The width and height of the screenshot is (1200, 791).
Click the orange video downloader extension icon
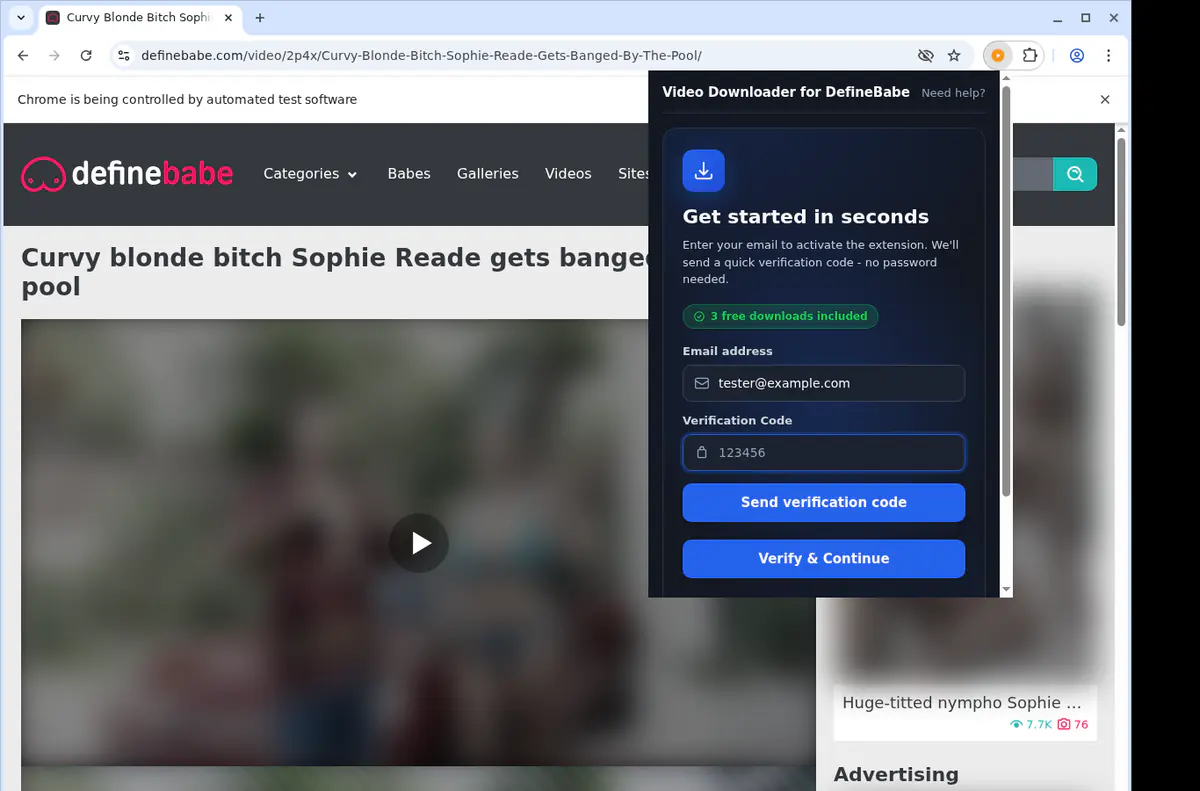[998, 56]
